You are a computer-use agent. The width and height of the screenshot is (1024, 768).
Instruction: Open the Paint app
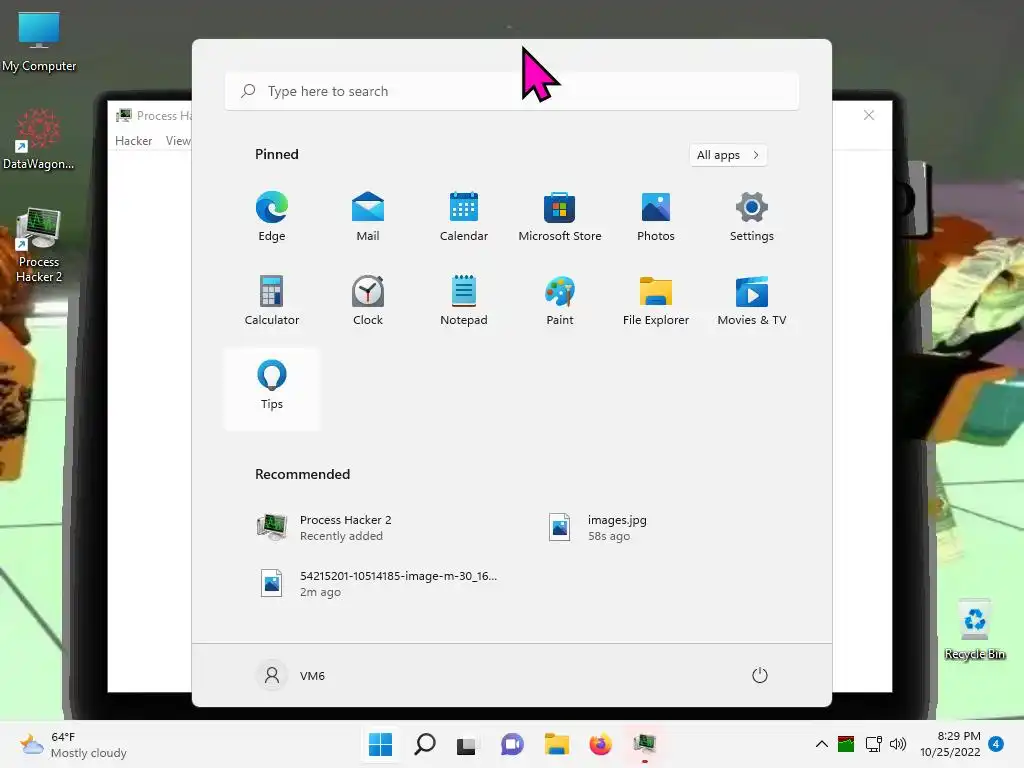560,300
